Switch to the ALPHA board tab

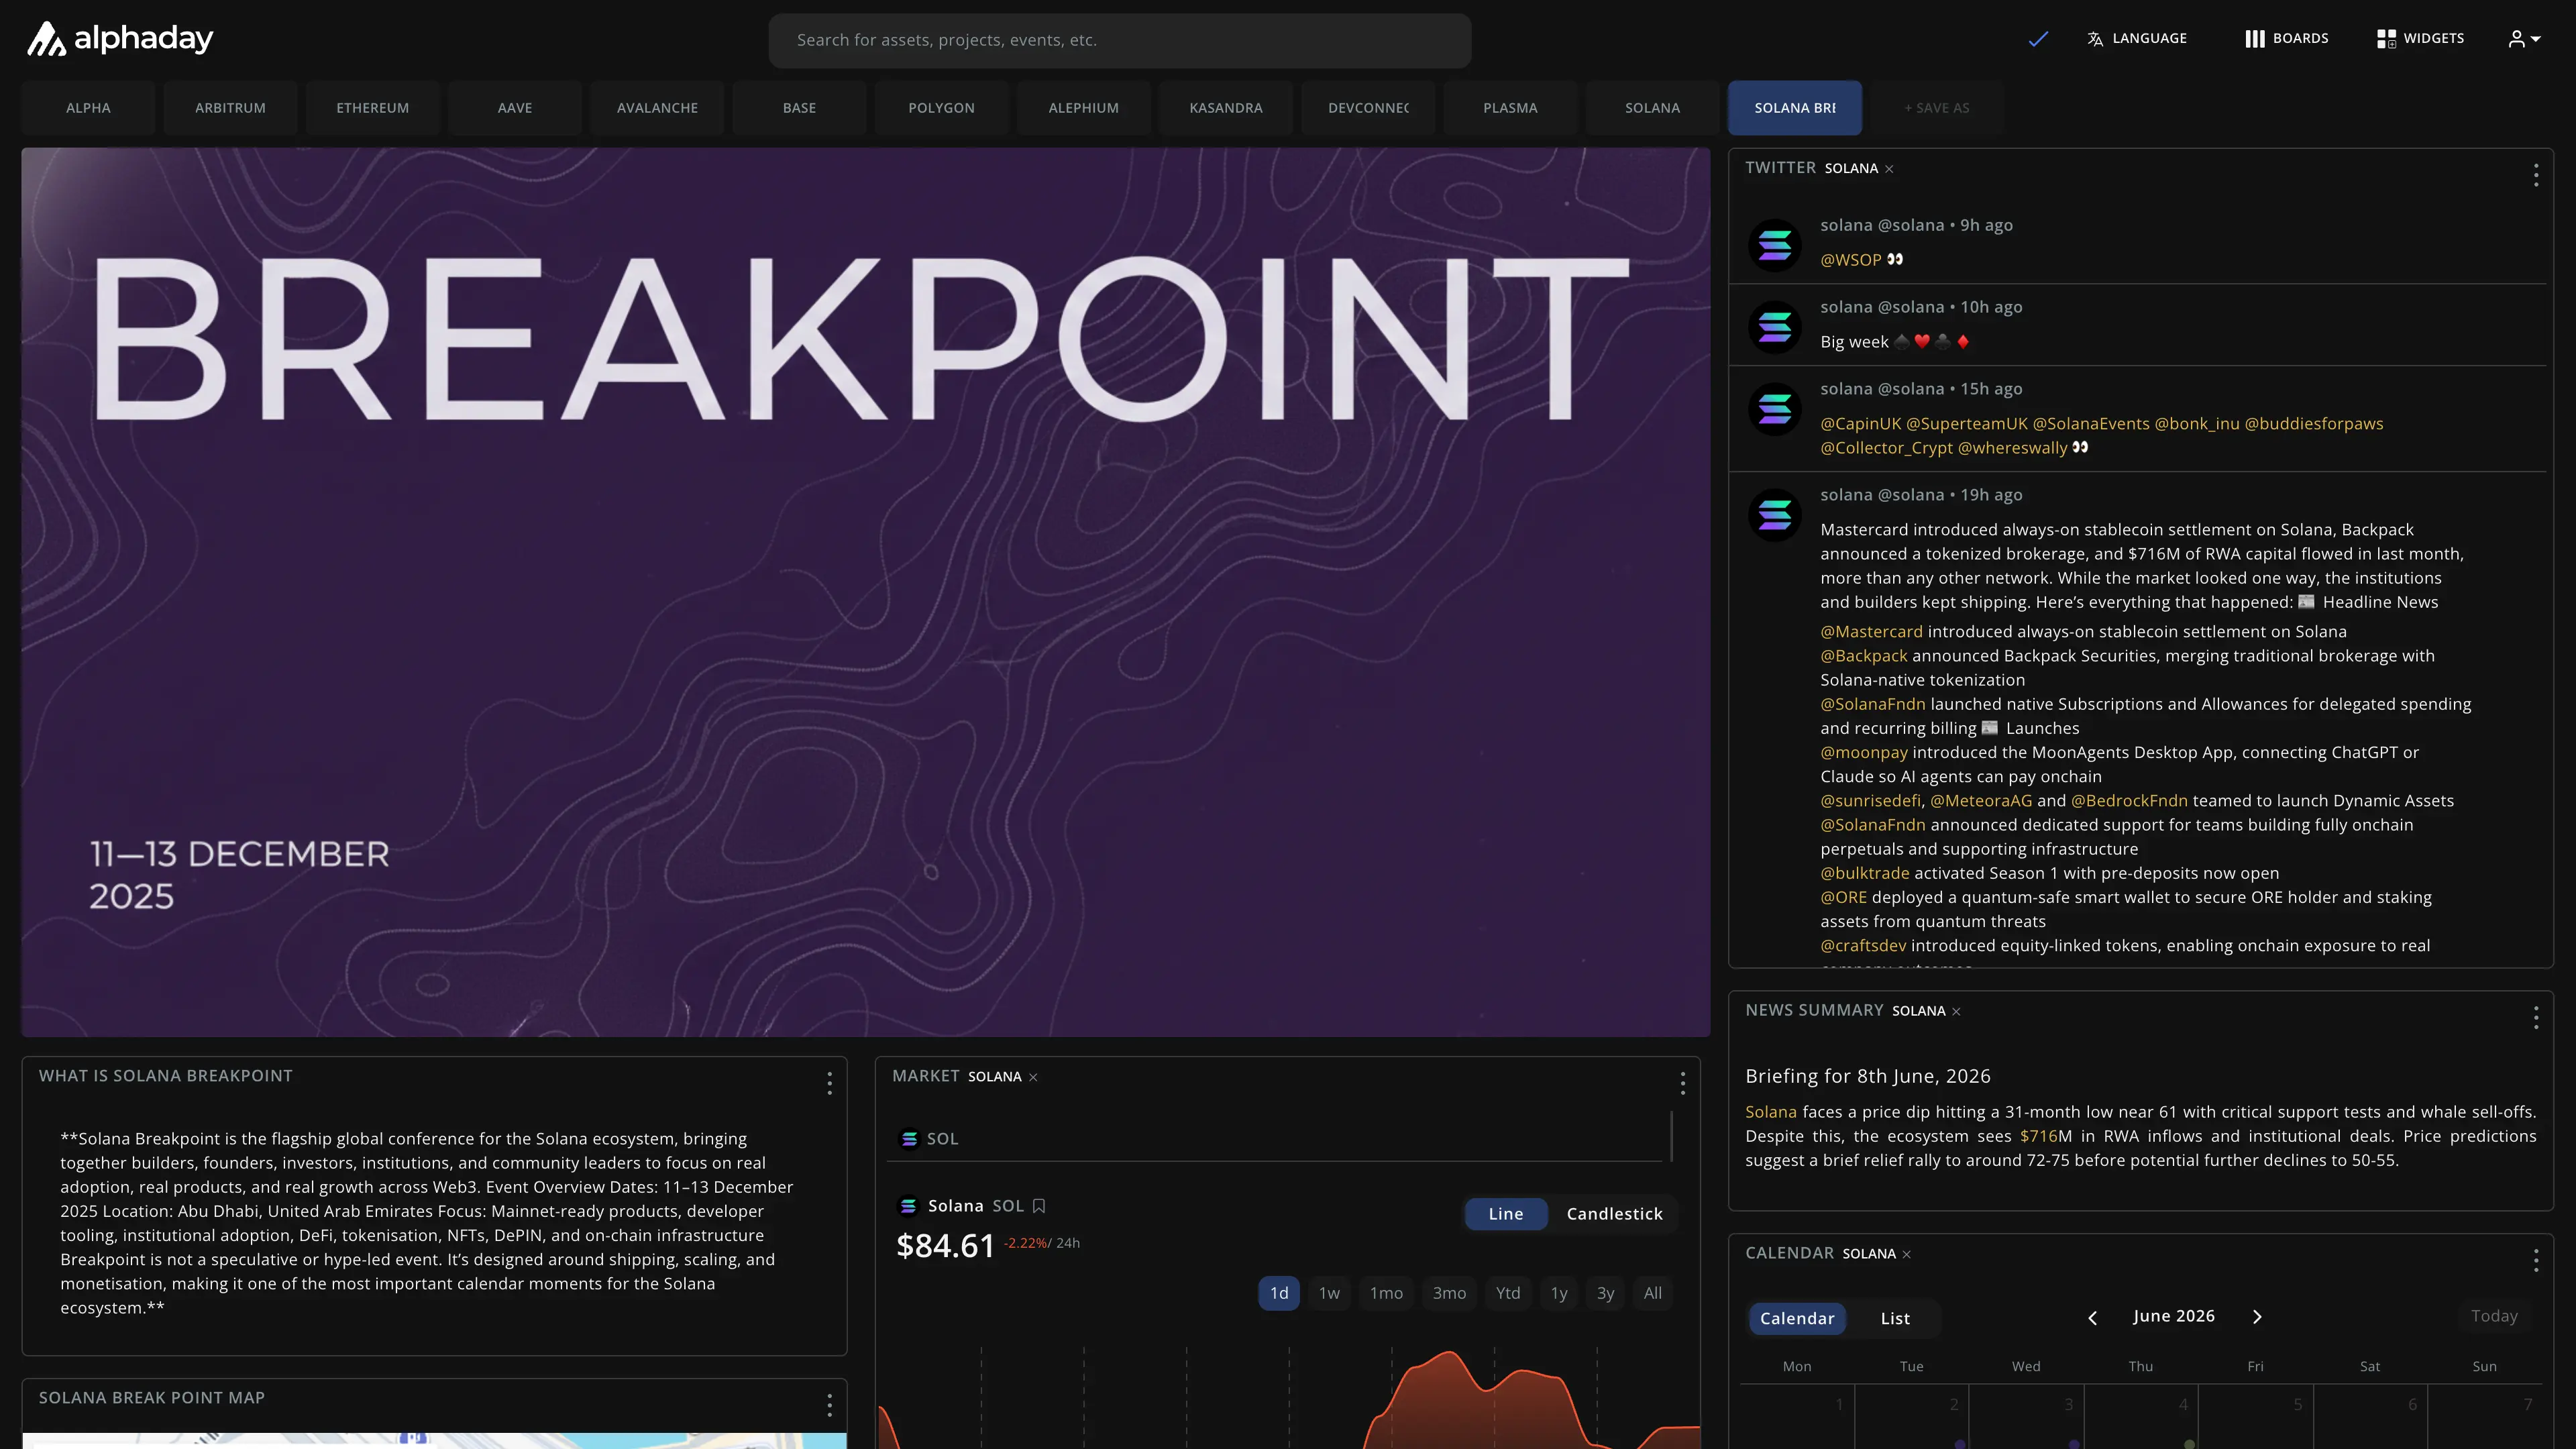(88, 108)
